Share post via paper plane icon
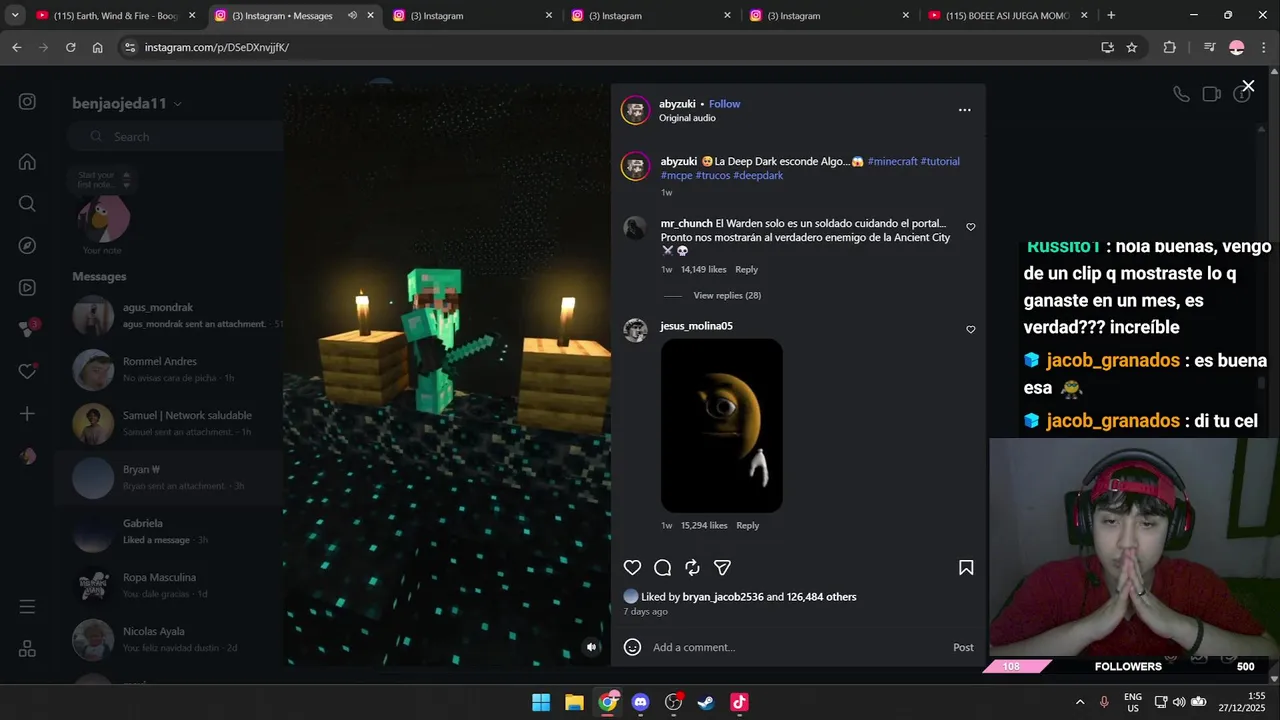 722,568
